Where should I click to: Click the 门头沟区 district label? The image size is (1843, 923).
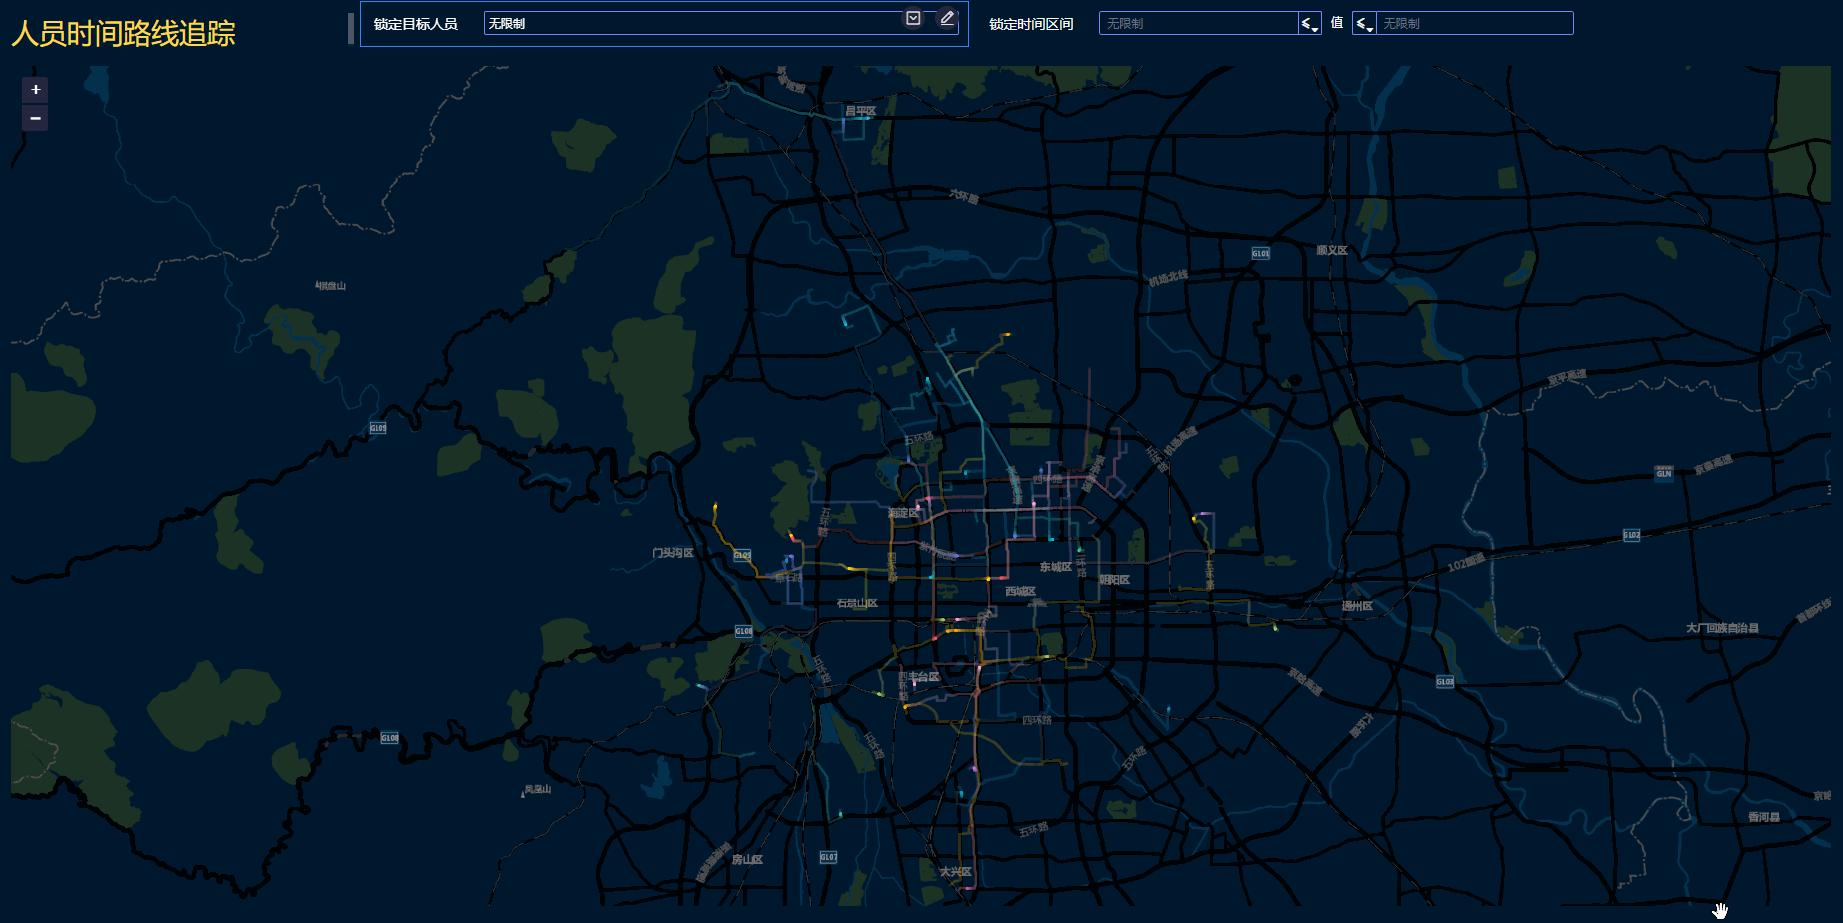(673, 553)
